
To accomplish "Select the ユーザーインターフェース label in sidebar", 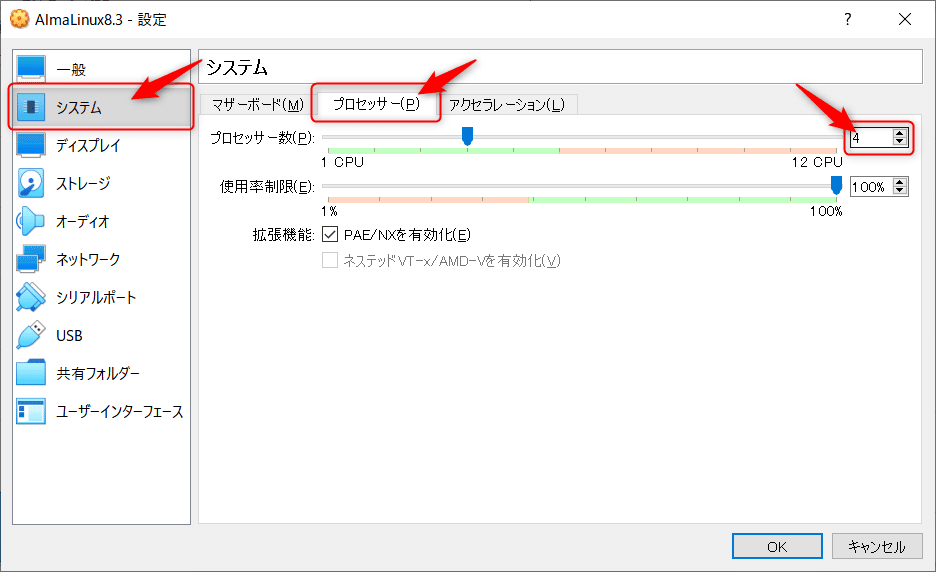I will [x=120, y=411].
